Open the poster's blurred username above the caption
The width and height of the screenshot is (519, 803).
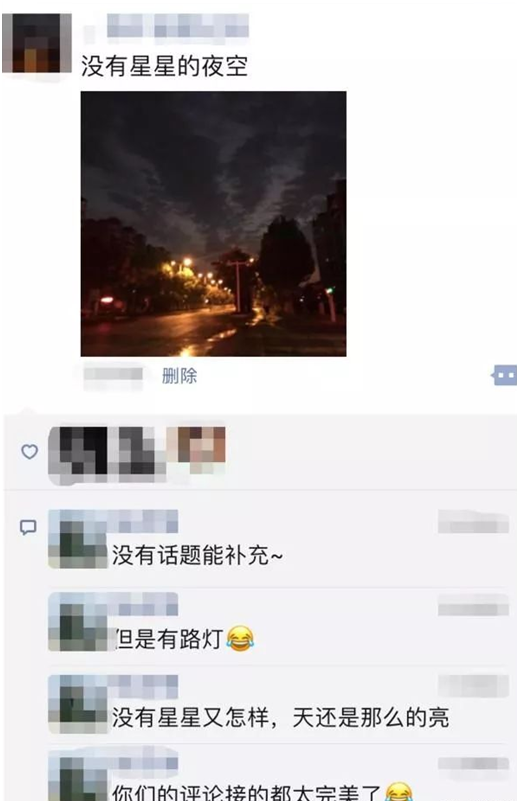pos(177,26)
